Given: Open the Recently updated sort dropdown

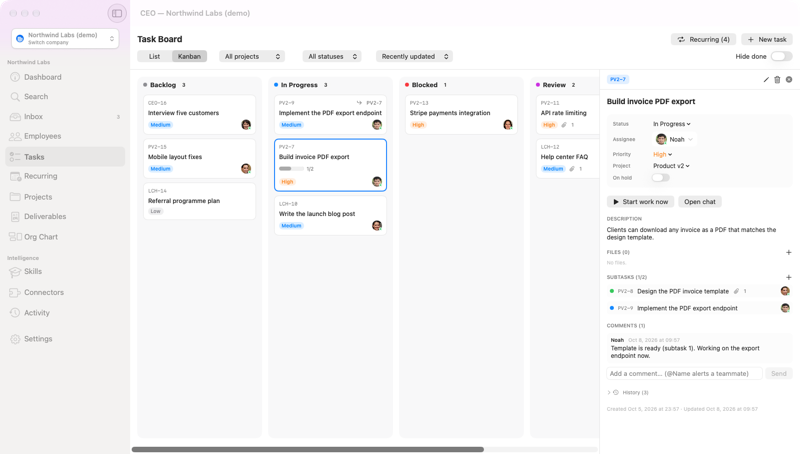Looking at the screenshot, I should [x=414, y=57].
